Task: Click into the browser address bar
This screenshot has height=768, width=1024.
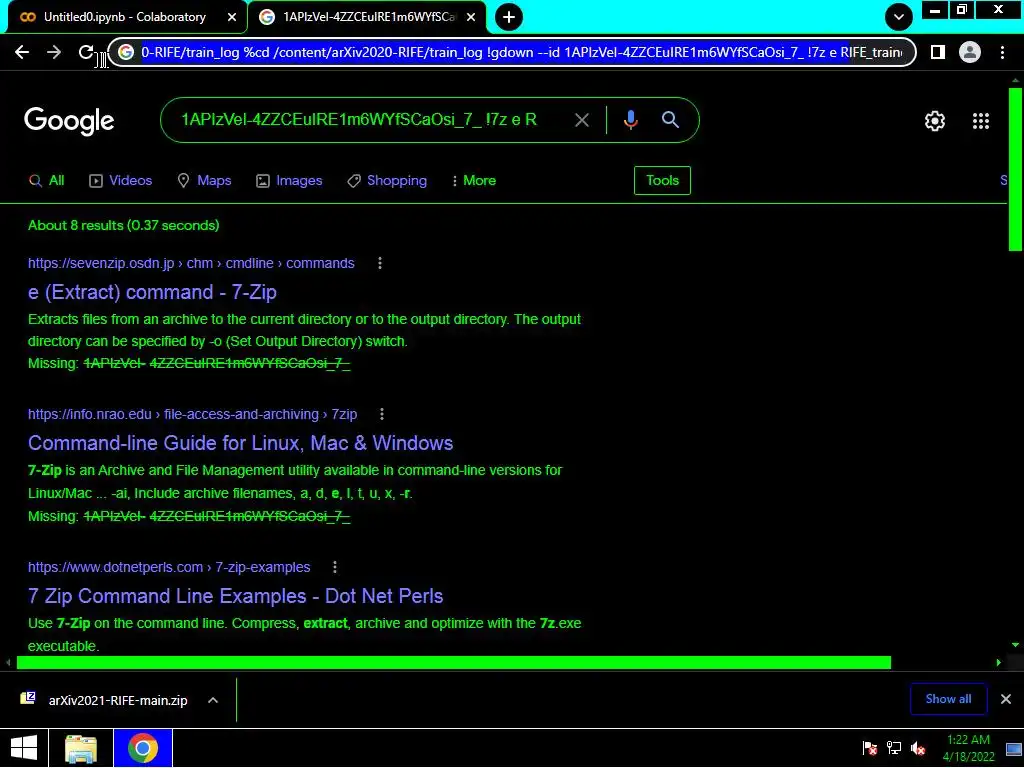Action: [x=512, y=52]
